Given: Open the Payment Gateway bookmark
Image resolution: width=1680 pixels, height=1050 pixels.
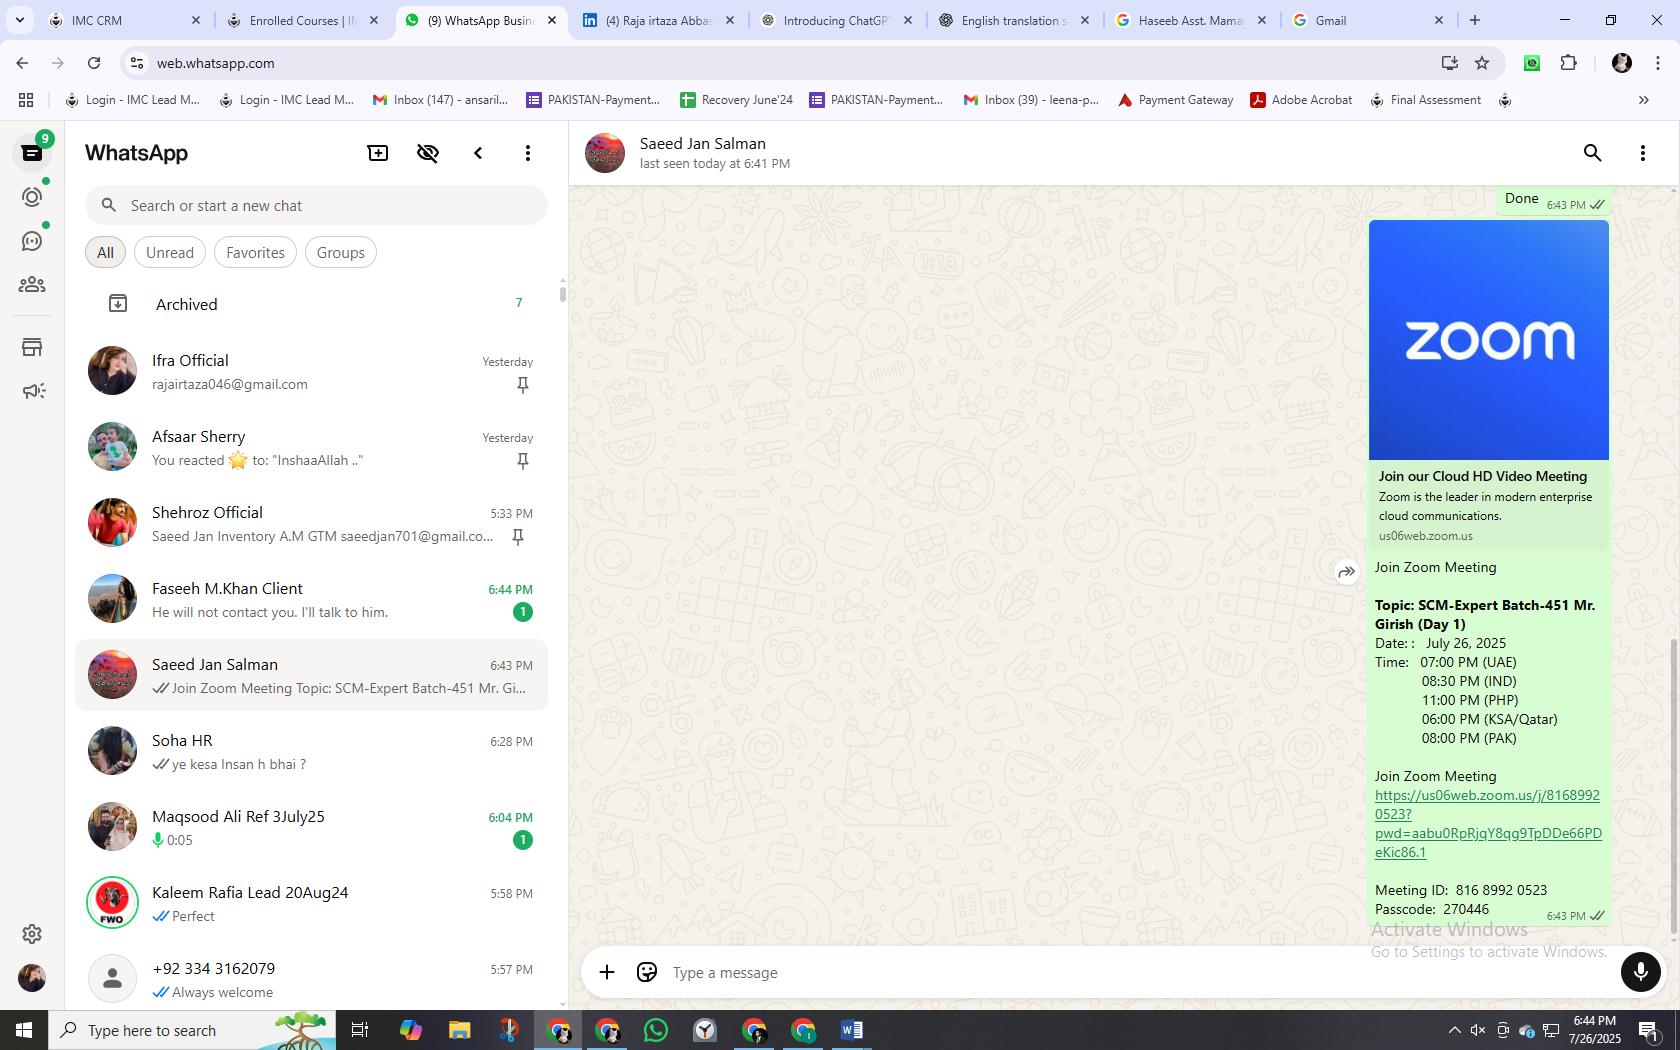Looking at the screenshot, I should pyautogui.click(x=1175, y=100).
